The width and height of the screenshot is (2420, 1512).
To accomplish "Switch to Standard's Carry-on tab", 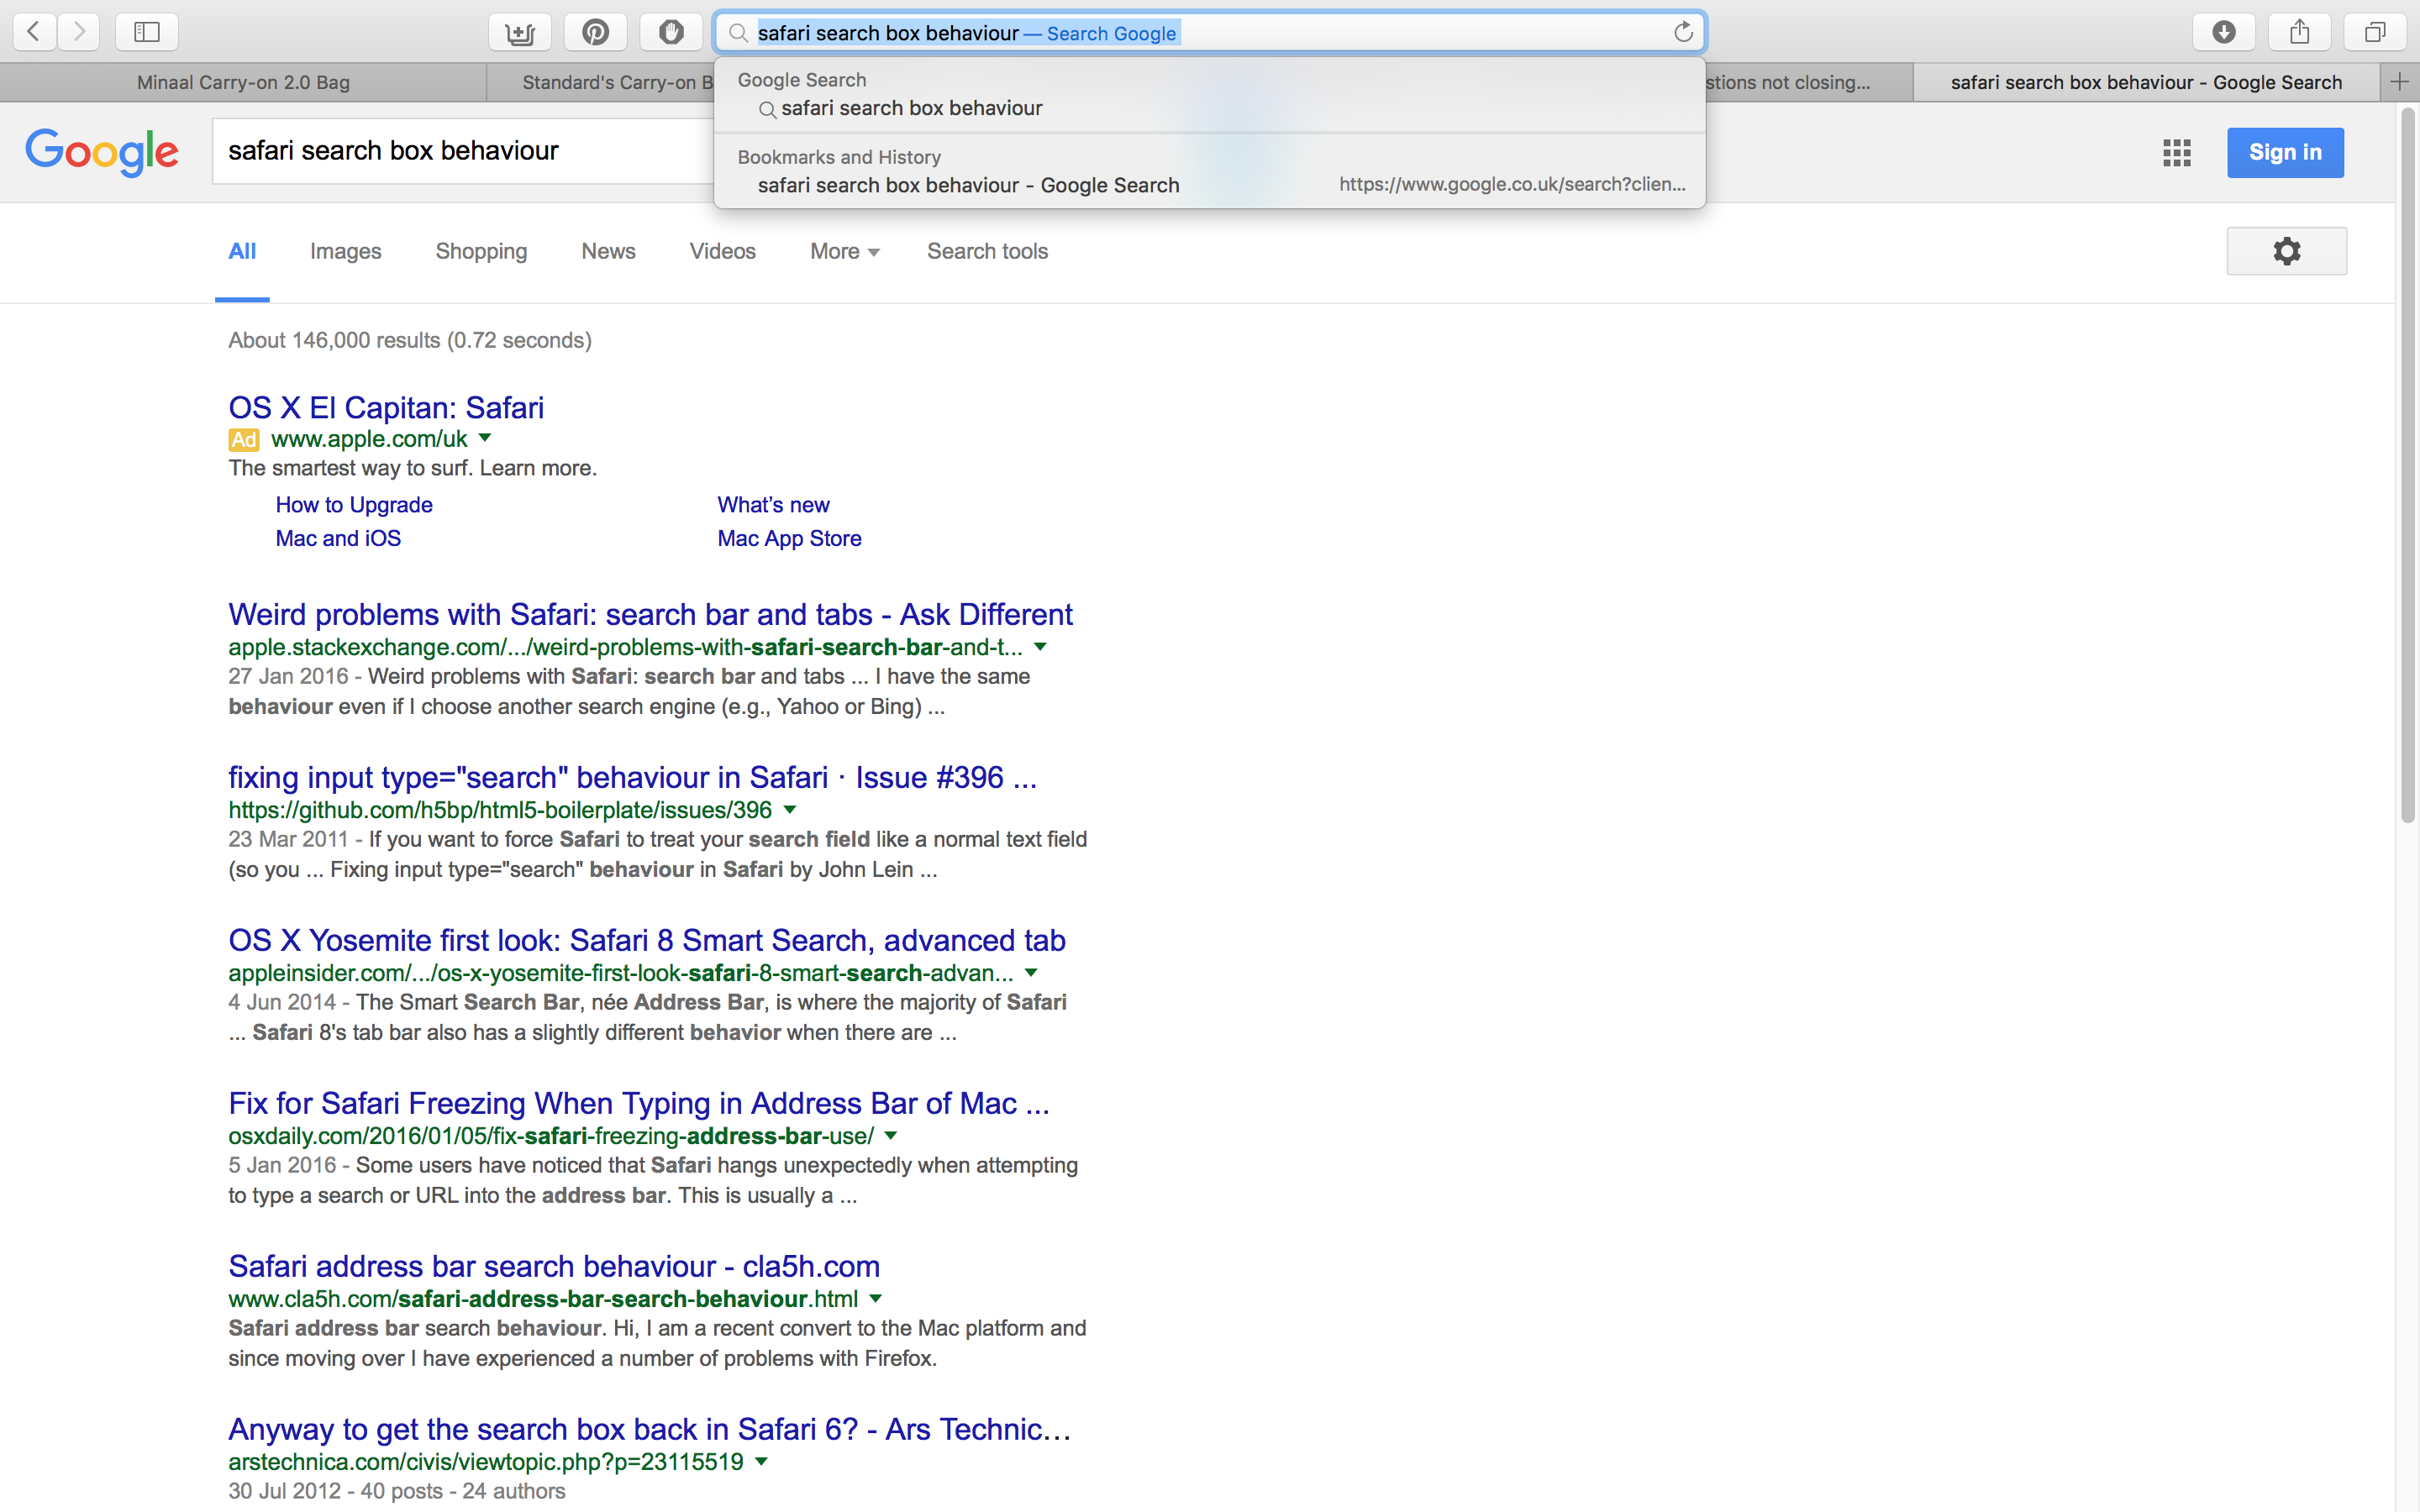I will pyautogui.click(x=601, y=82).
